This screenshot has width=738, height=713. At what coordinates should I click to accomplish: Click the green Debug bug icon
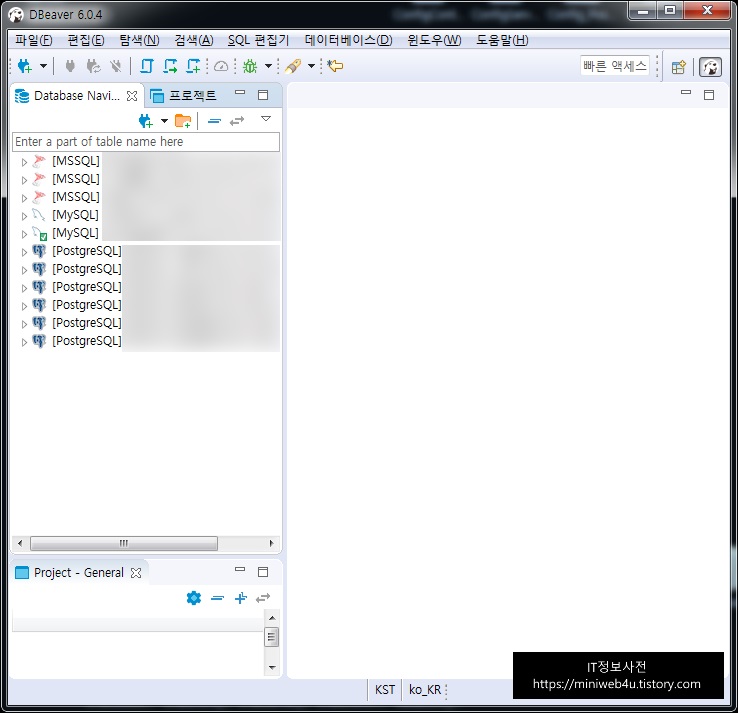[250, 66]
